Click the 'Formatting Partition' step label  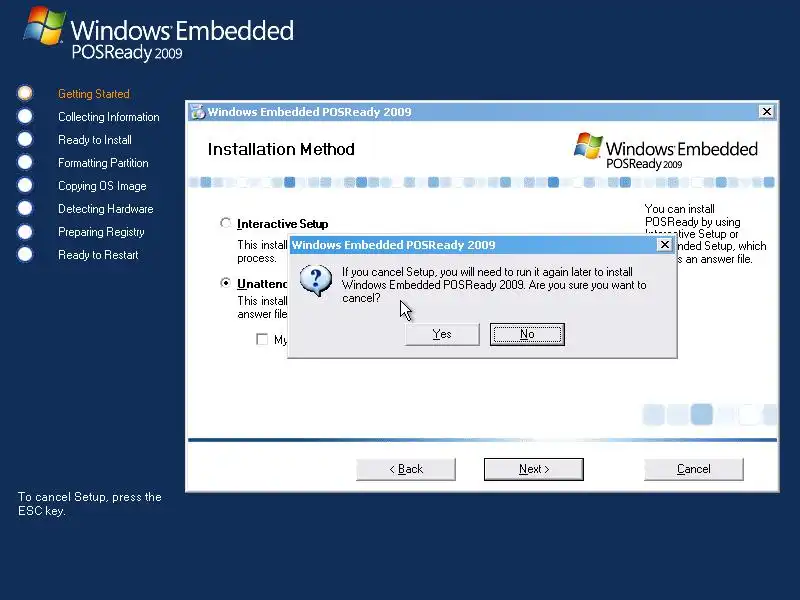[103, 163]
